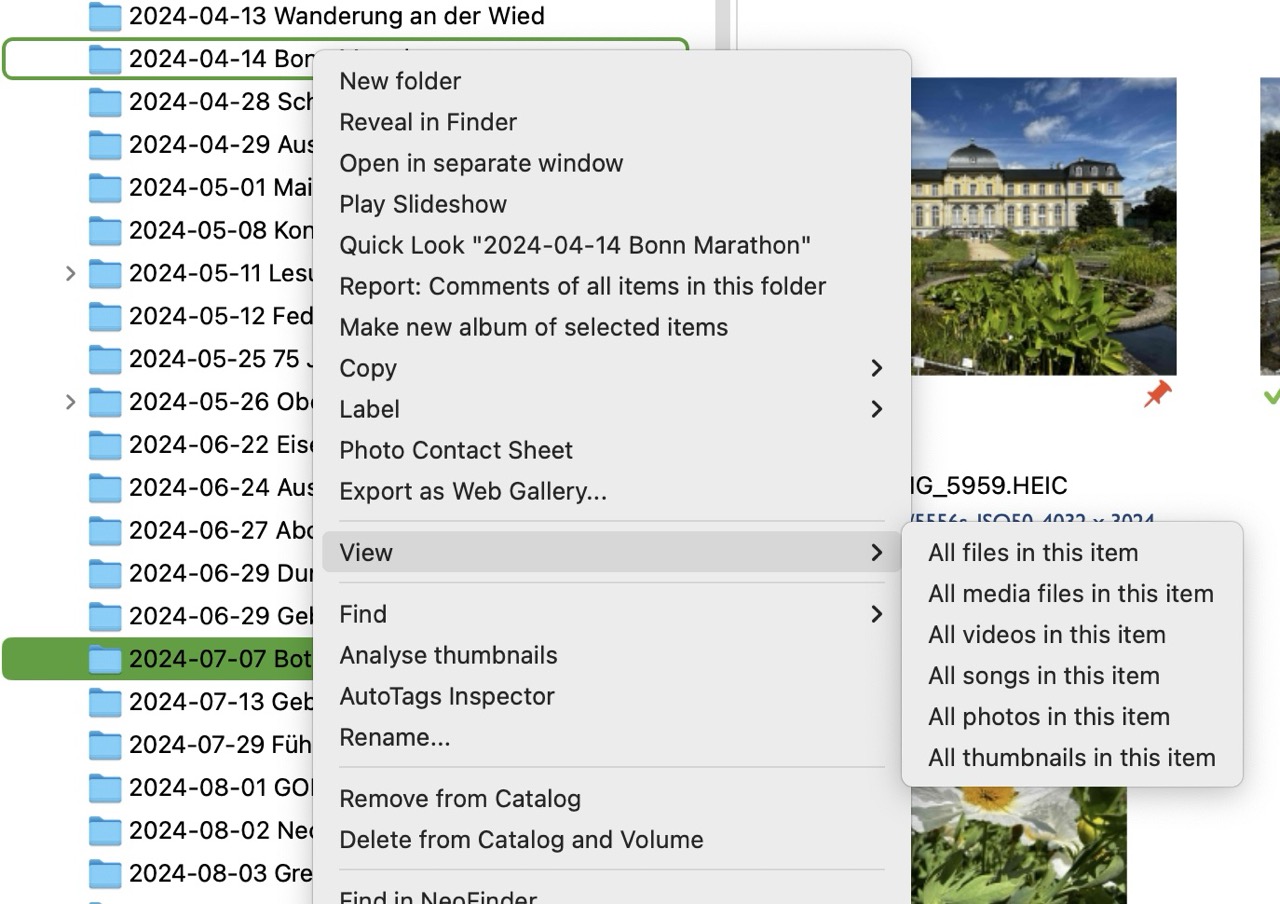Screen dimensions: 1280x904
Task: Choose "Play Slideshow" from the context menu
Action: 423,204
